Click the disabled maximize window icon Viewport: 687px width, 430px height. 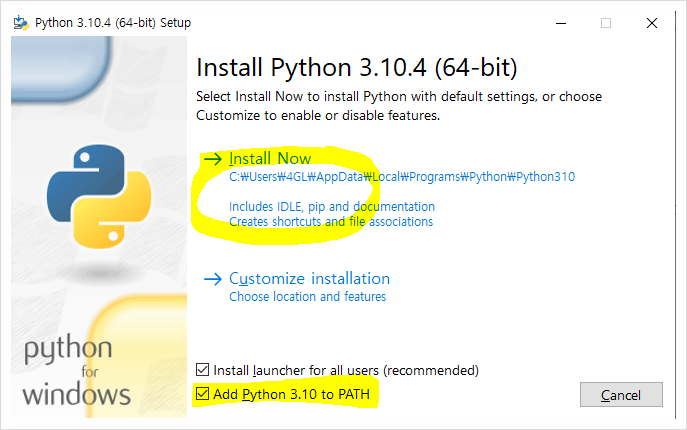606,23
